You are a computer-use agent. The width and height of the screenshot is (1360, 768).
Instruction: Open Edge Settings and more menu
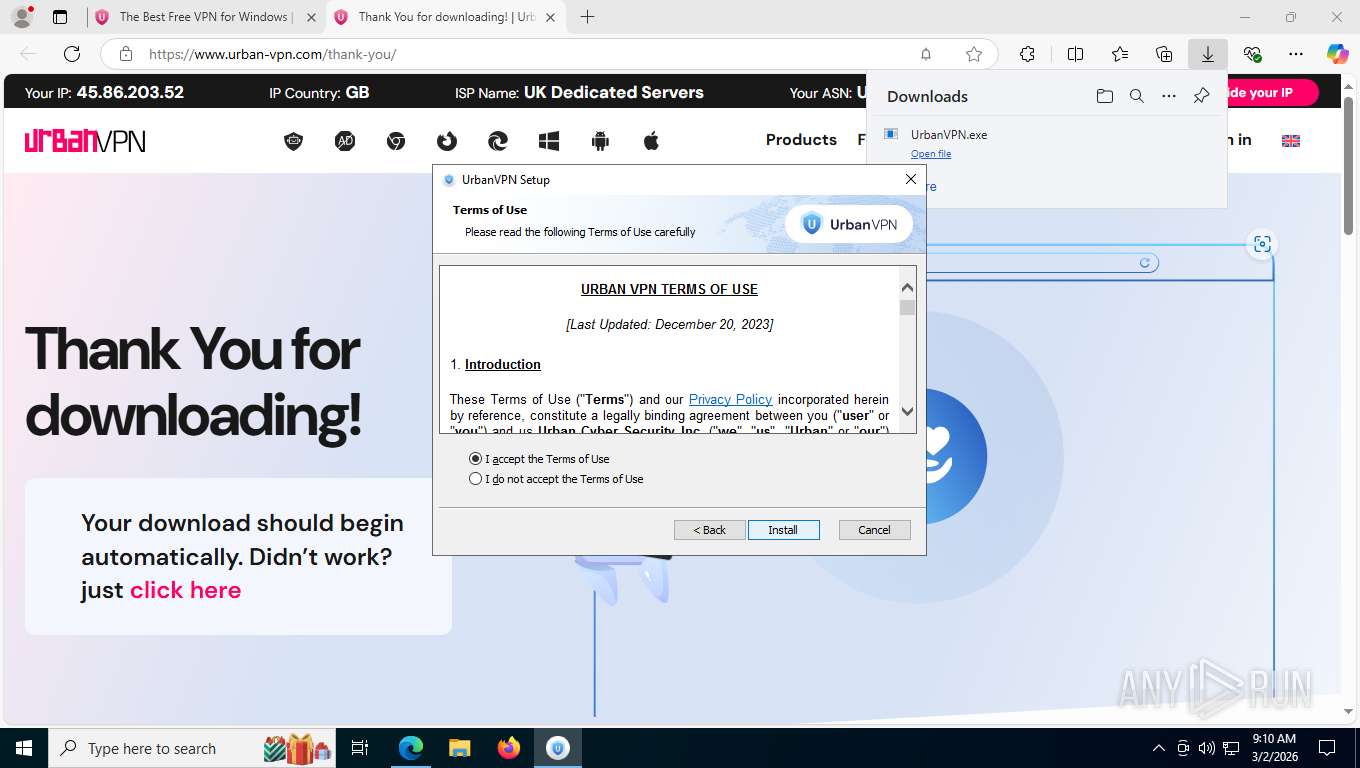[1296, 54]
